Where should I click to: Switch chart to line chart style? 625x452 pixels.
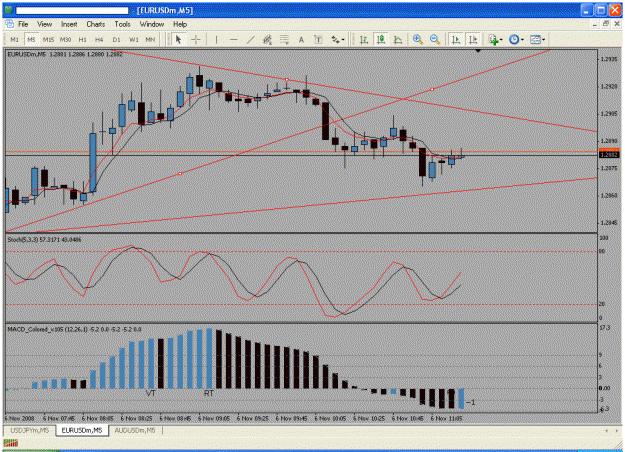398,39
